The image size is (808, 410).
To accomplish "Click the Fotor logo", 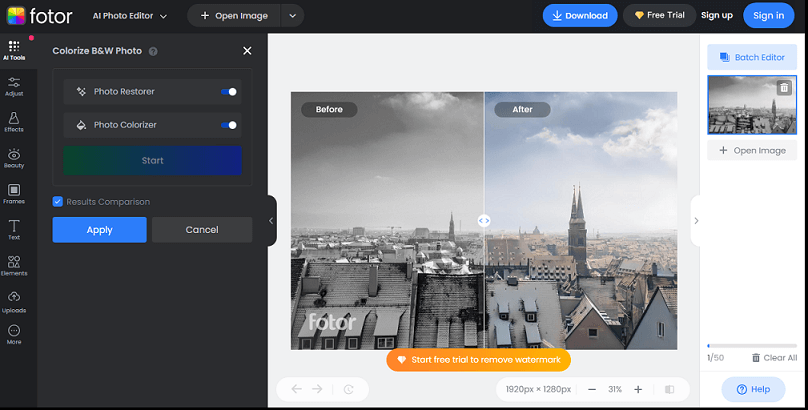I will [x=40, y=16].
